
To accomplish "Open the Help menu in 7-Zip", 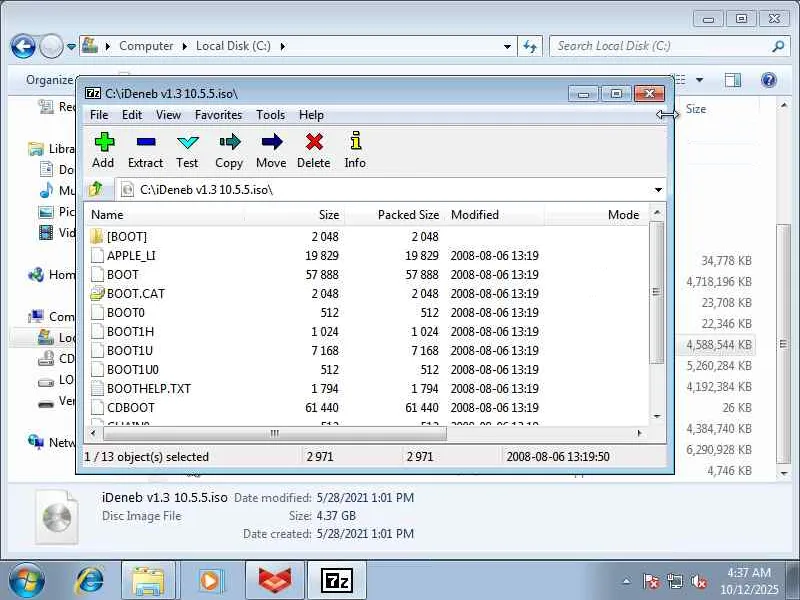I will [x=311, y=115].
